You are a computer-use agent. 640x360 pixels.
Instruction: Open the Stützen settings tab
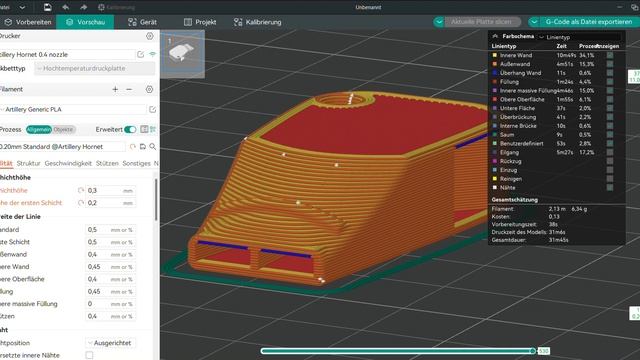(x=107, y=163)
